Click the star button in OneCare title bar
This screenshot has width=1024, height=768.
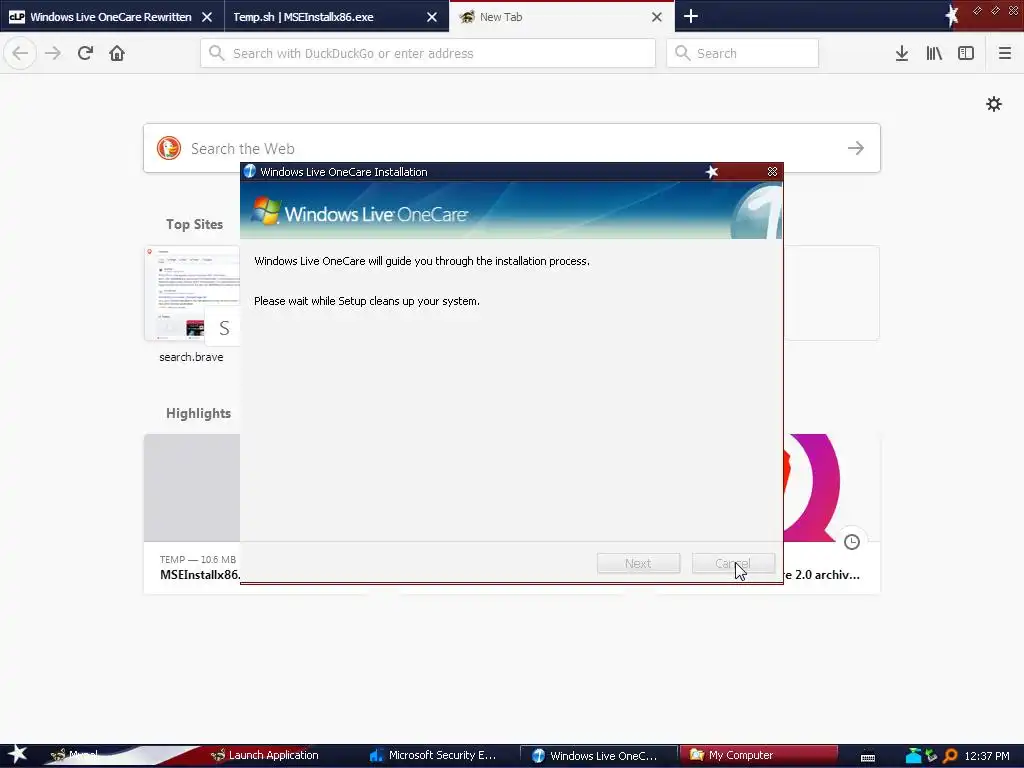(x=712, y=171)
